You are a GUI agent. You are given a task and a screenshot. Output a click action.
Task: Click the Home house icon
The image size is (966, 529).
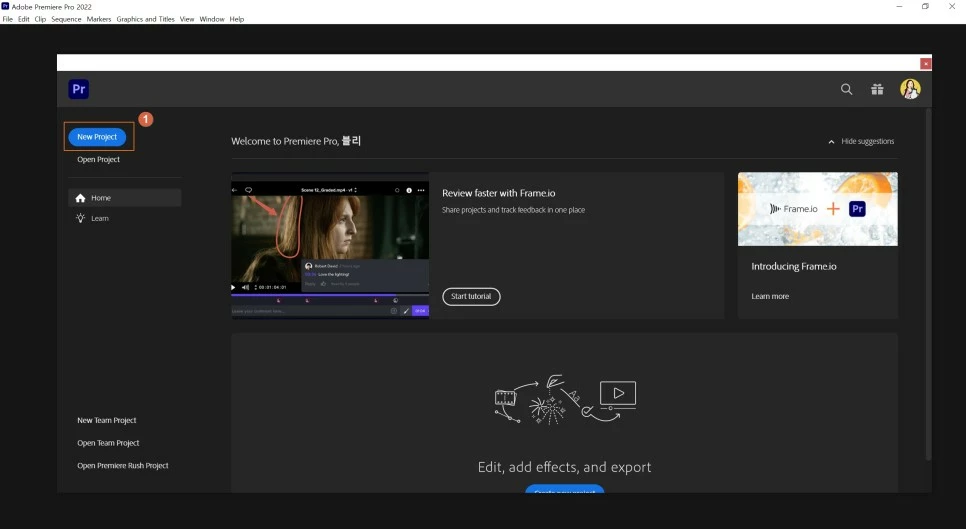[80, 198]
